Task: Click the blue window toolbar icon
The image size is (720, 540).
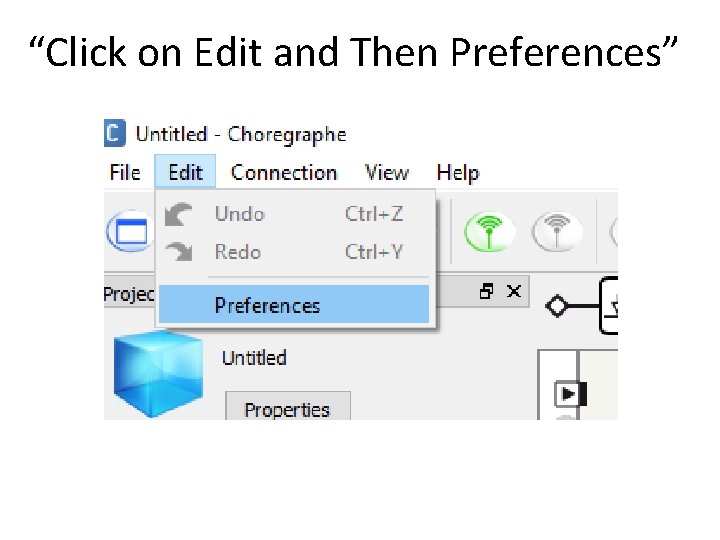Action: pos(130,231)
